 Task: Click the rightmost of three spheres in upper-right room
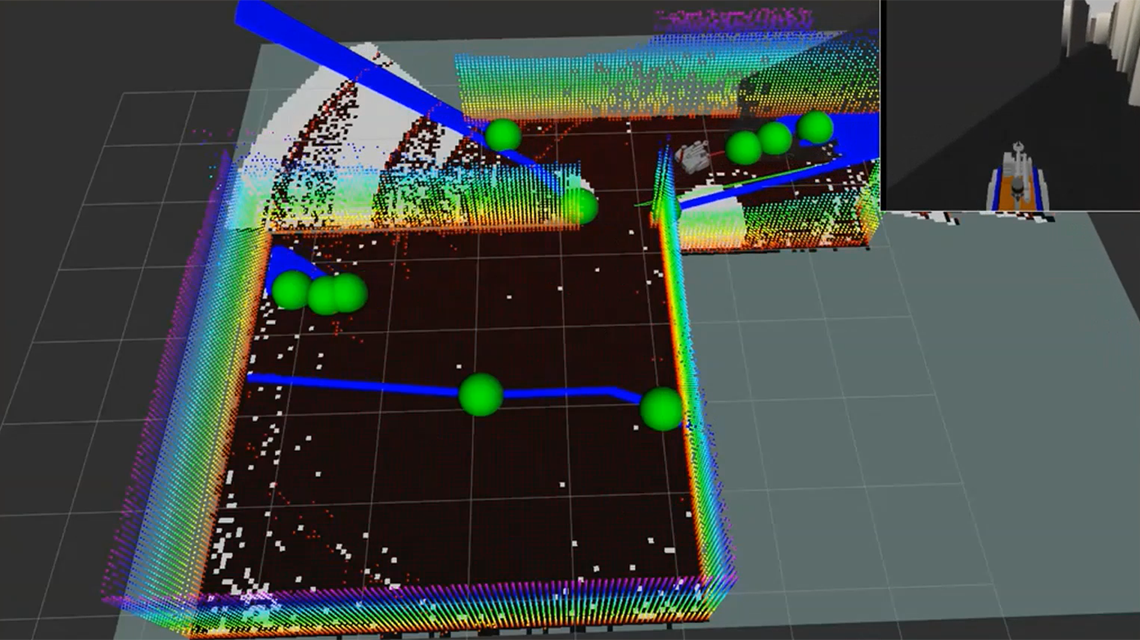pos(816,127)
